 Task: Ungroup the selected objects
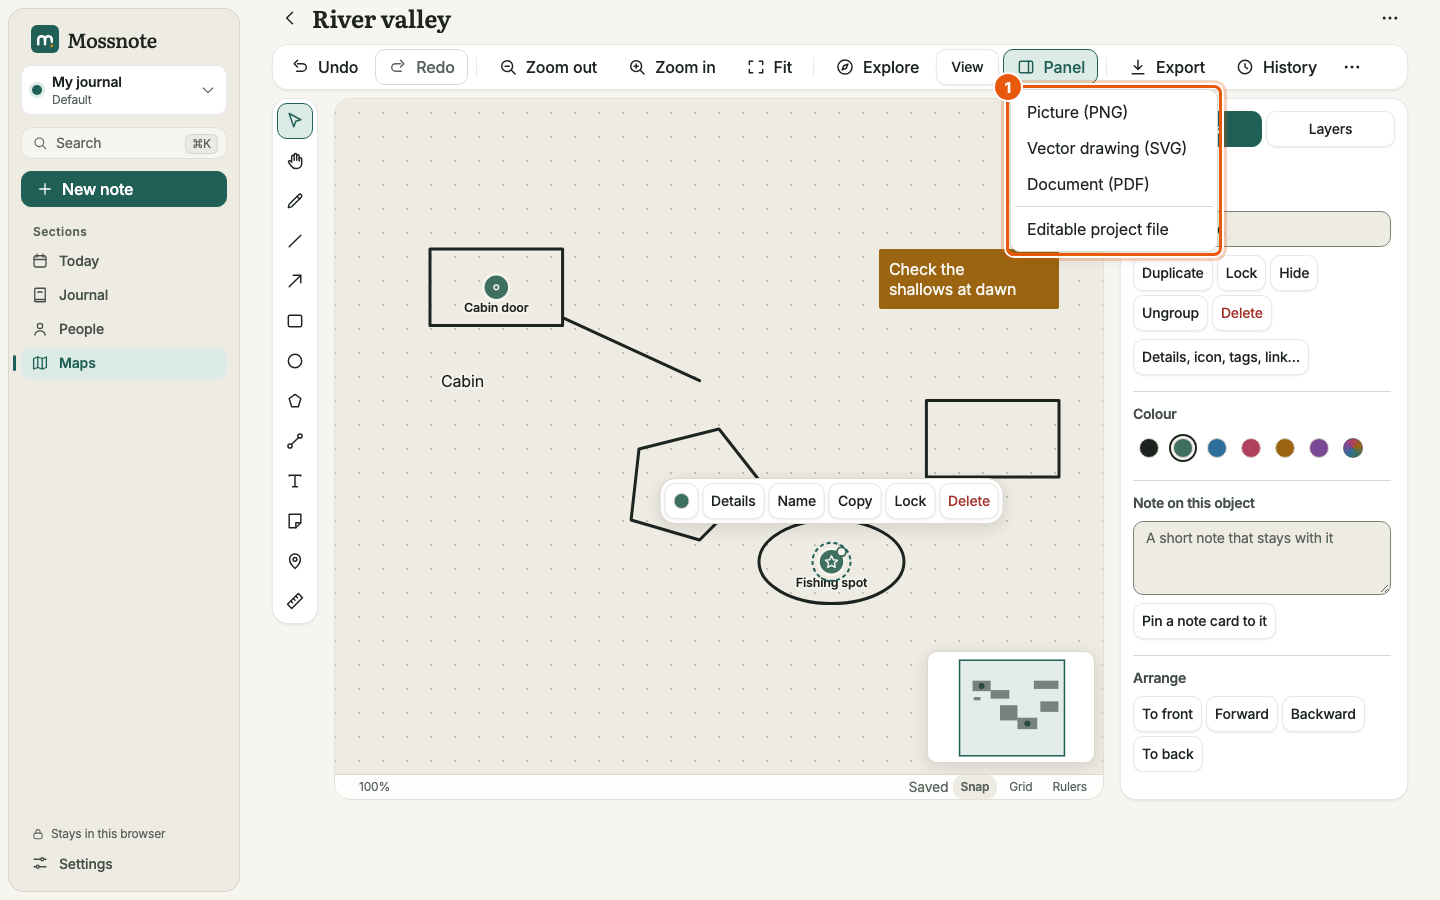point(1170,313)
